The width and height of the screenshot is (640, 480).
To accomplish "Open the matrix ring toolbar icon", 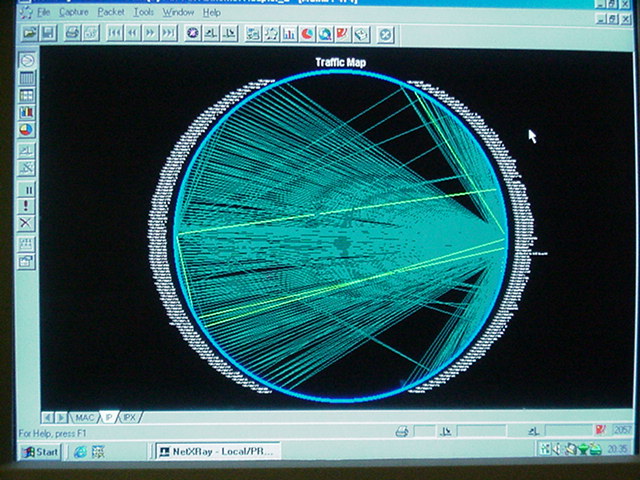I will tap(271, 34).
